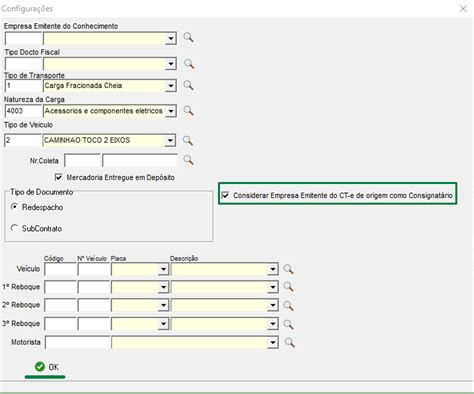Open 3º Reboque search magnifier
This screenshot has width=474, height=394.
click(288, 324)
